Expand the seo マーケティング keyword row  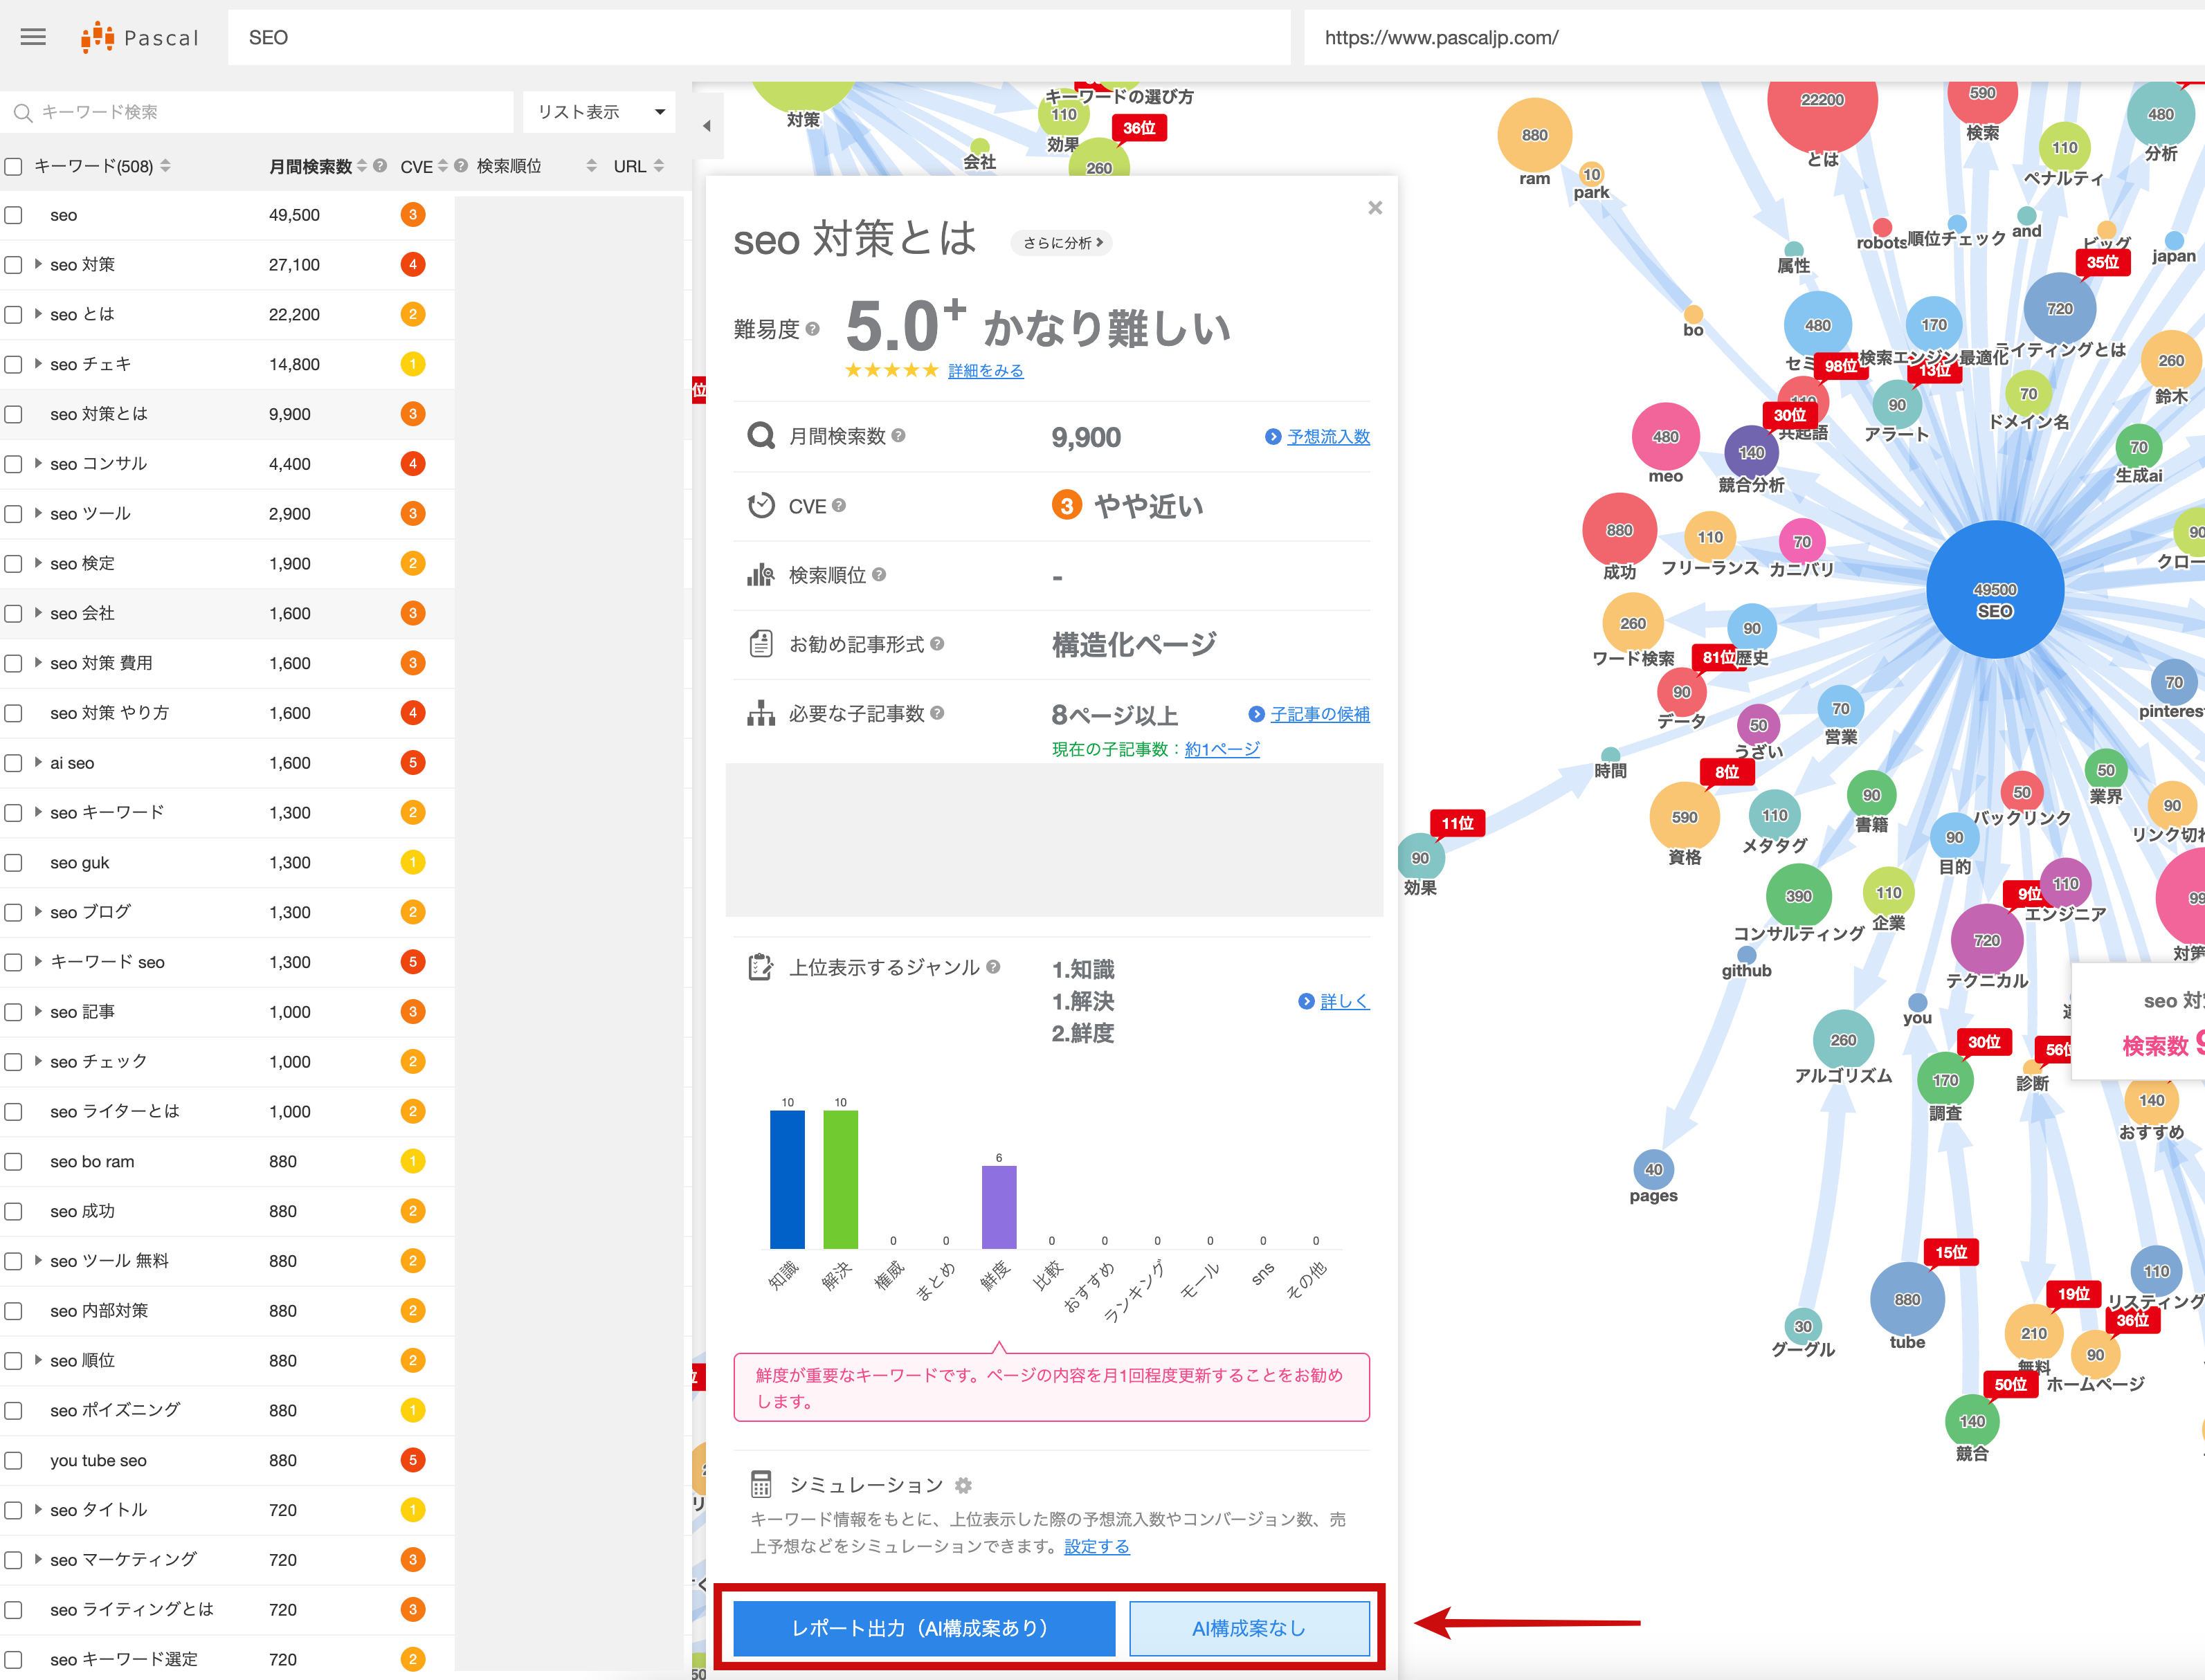pyautogui.click(x=38, y=1559)
